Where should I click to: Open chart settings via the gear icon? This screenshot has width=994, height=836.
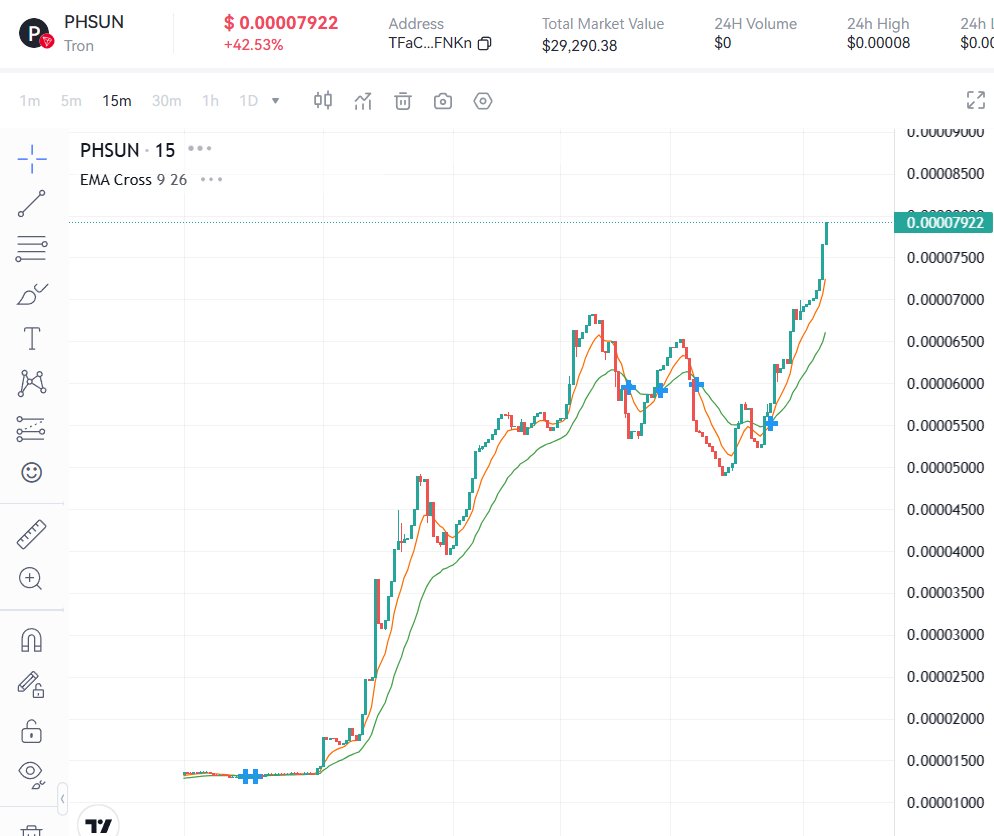(482, 101)
